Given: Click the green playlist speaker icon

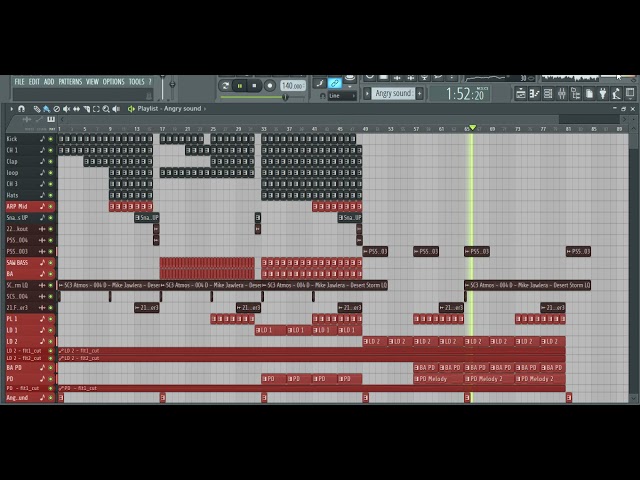Looking at the screenshot, I should click(131, 109).
